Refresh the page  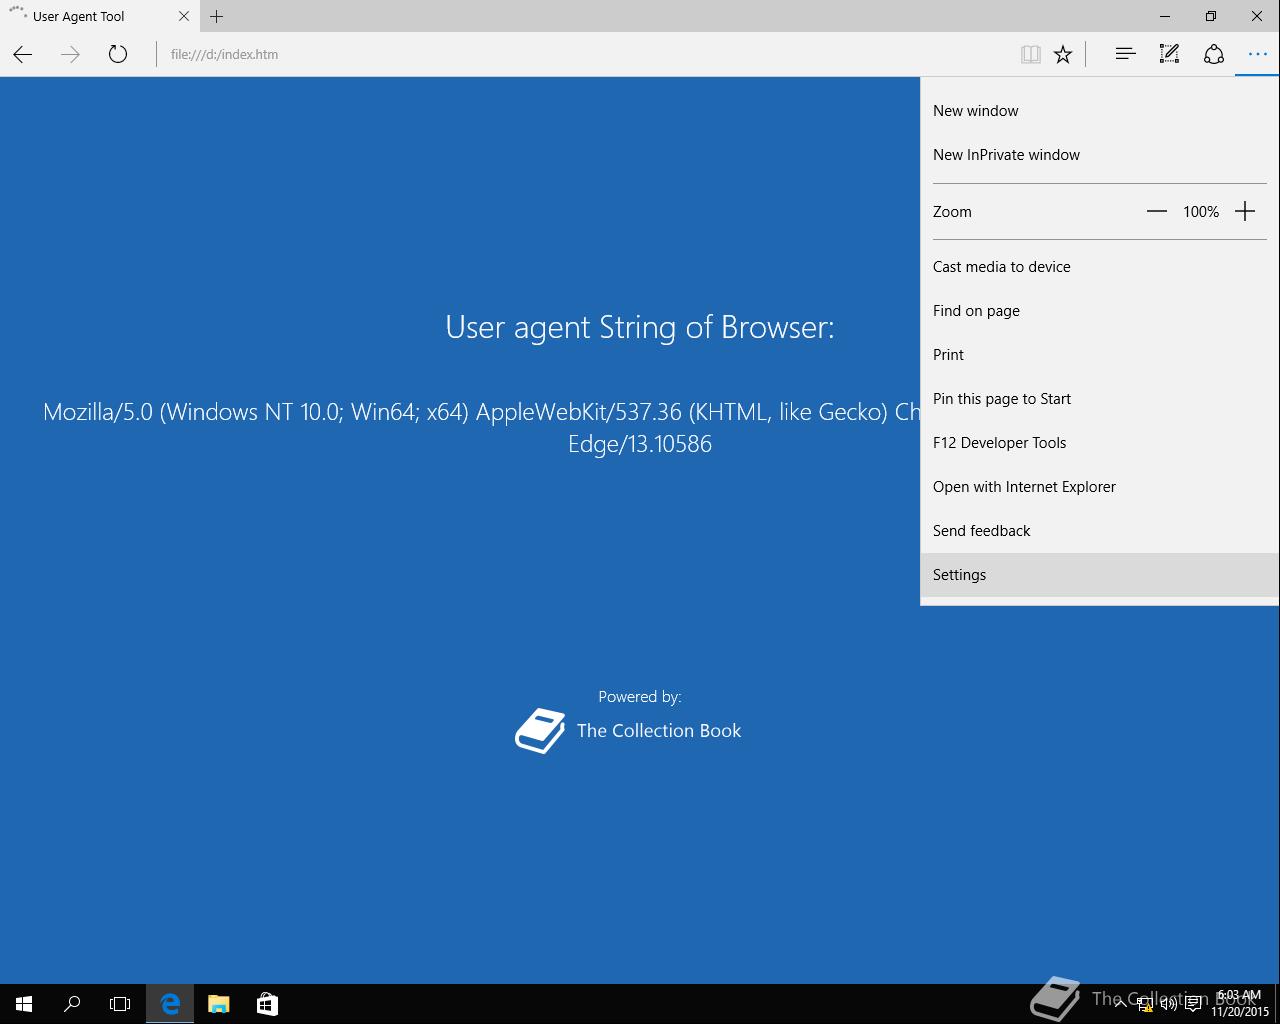click(118, 54)
